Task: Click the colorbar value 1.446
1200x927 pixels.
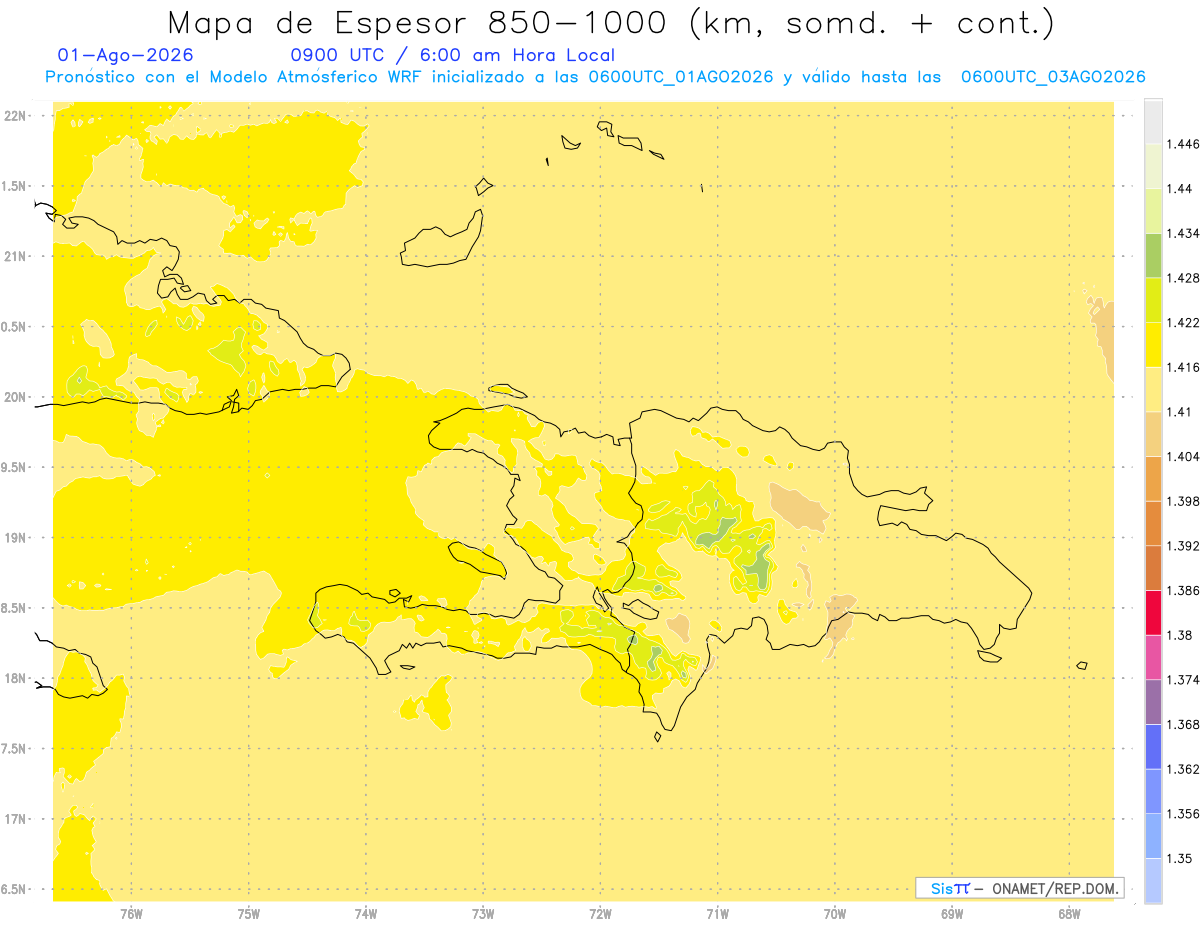Action: click(x=1183, y=144)
